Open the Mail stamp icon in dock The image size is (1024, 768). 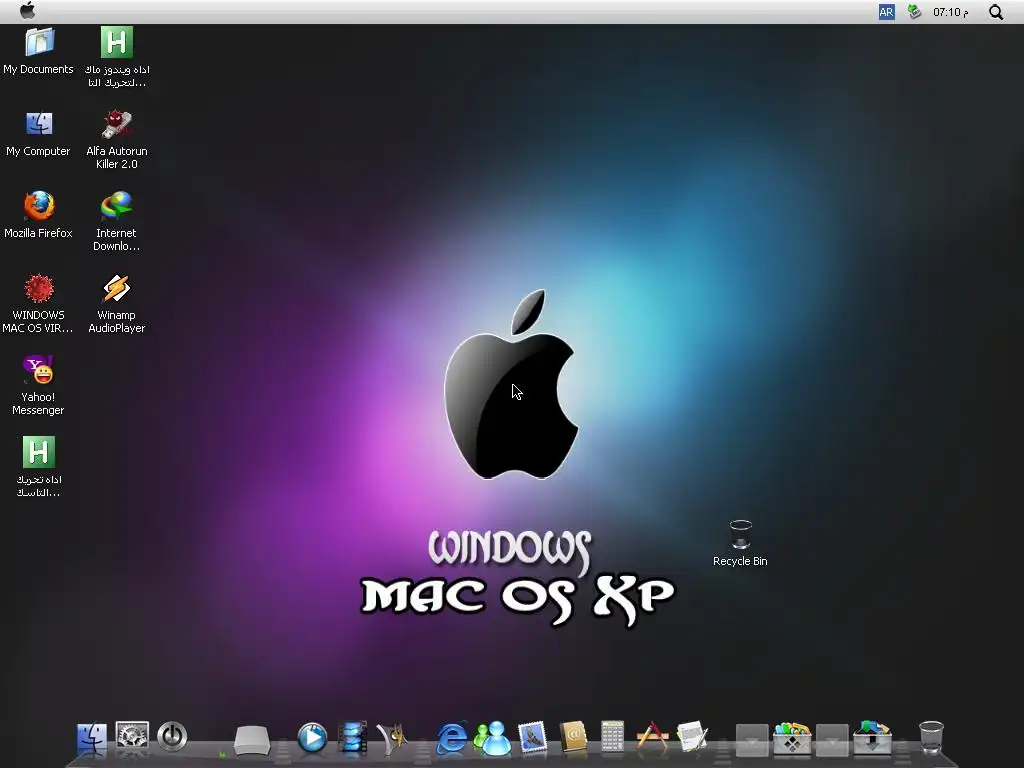pyautogui.click(x=532, y=737)
